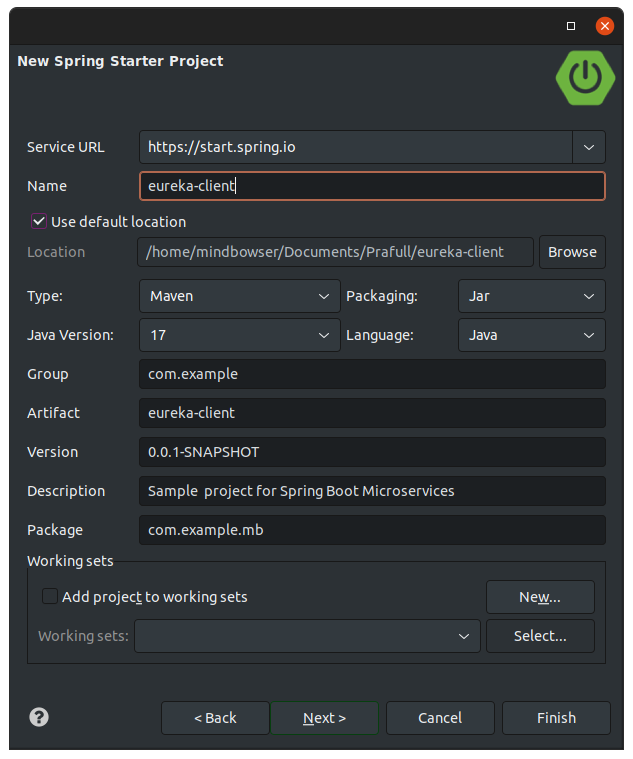Image resolution: width=633 pixels, height=759 pixels.
Task: Open the Type Maven dropdown
Action: (x=240, y=296)
